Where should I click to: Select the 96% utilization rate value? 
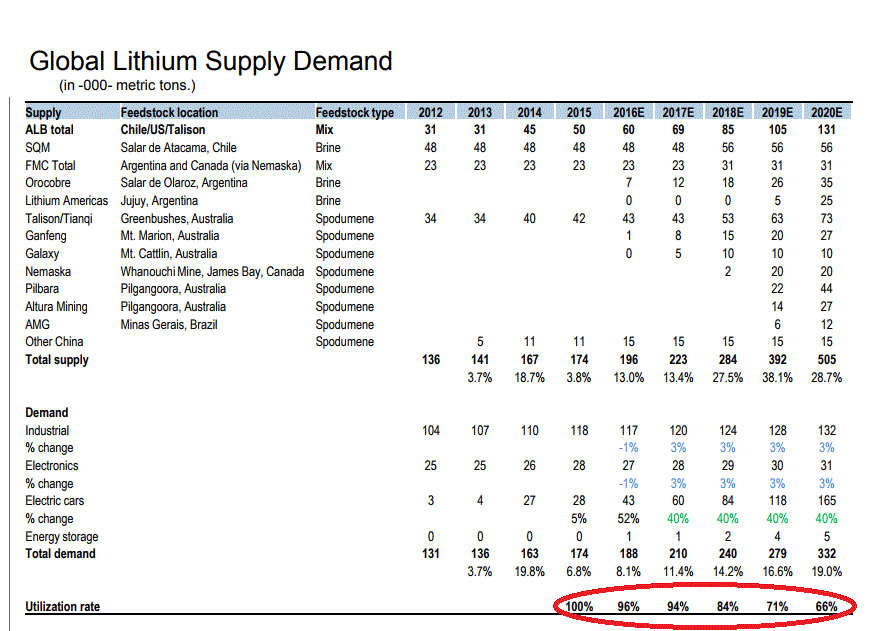click(x=628, y=607)
